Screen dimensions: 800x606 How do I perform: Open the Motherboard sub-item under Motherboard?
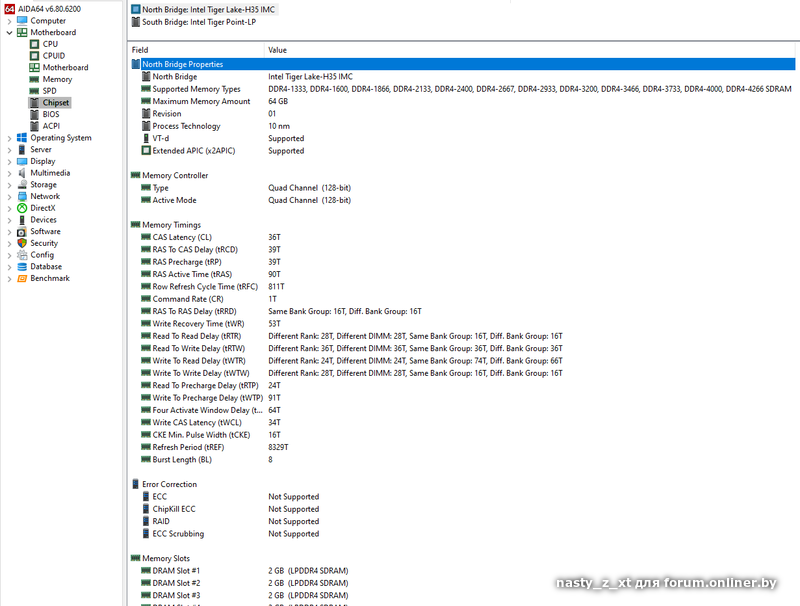point(59,67)
